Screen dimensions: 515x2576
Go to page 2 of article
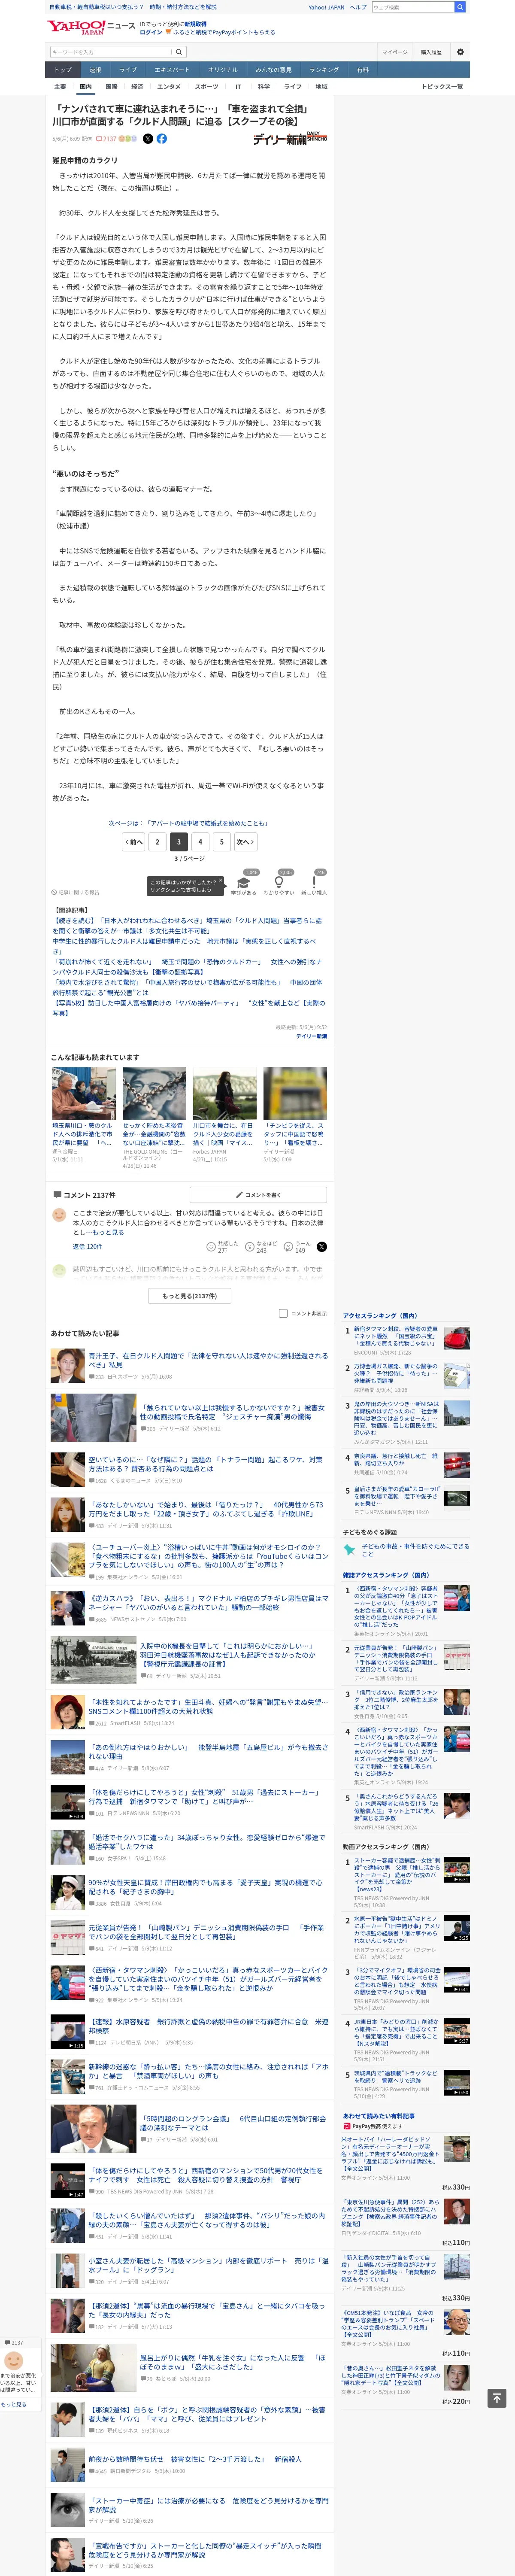coord(157,842)
